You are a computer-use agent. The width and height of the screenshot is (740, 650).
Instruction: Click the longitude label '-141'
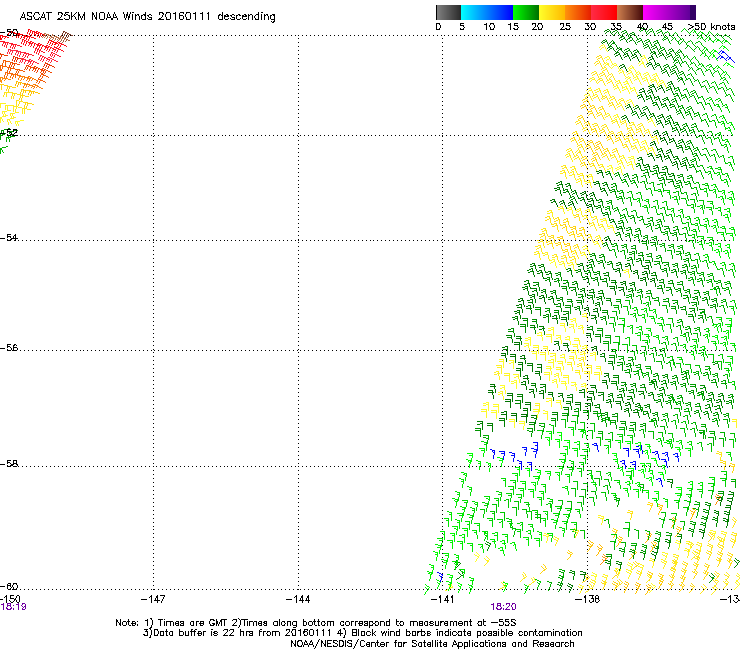click(x=442, y=599)
